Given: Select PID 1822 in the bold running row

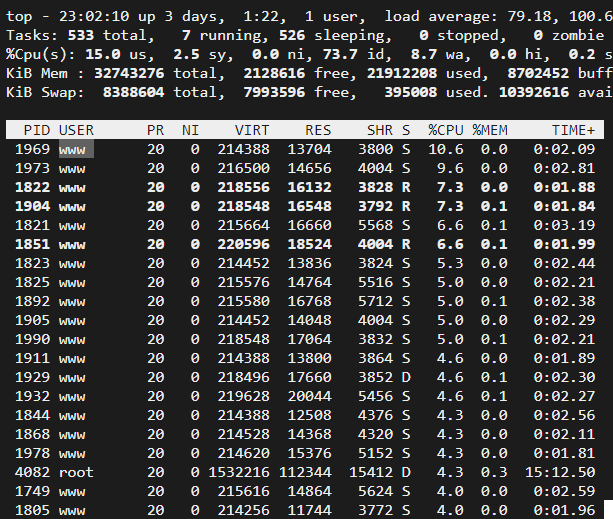Looking at the screenshot, I should pyautogui.click(x=32, y=187).
